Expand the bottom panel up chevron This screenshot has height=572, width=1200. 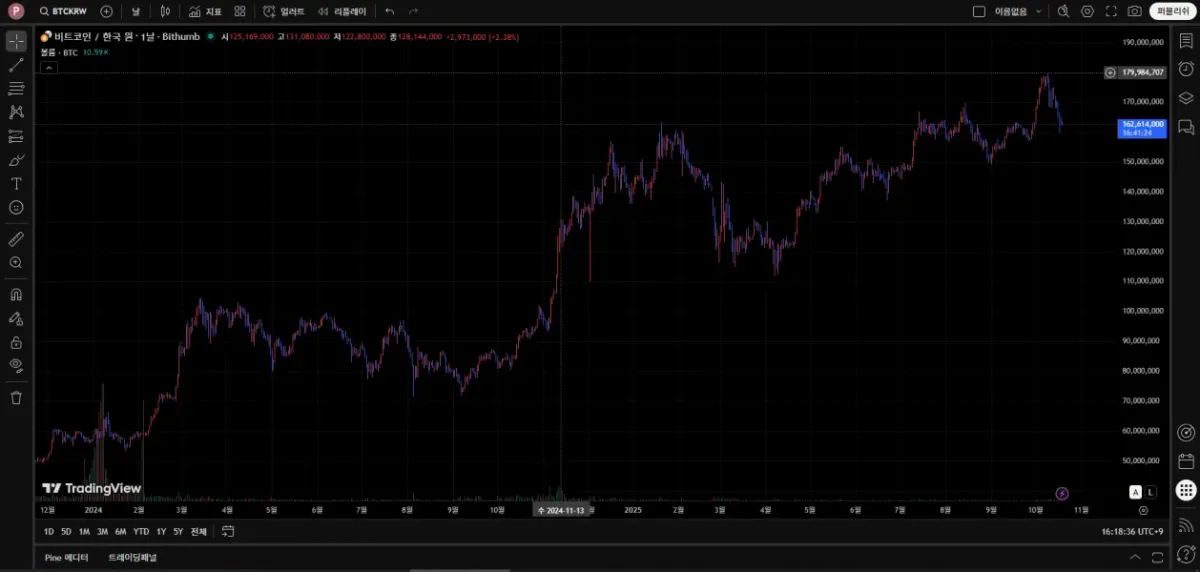[x=1135, y=557]
